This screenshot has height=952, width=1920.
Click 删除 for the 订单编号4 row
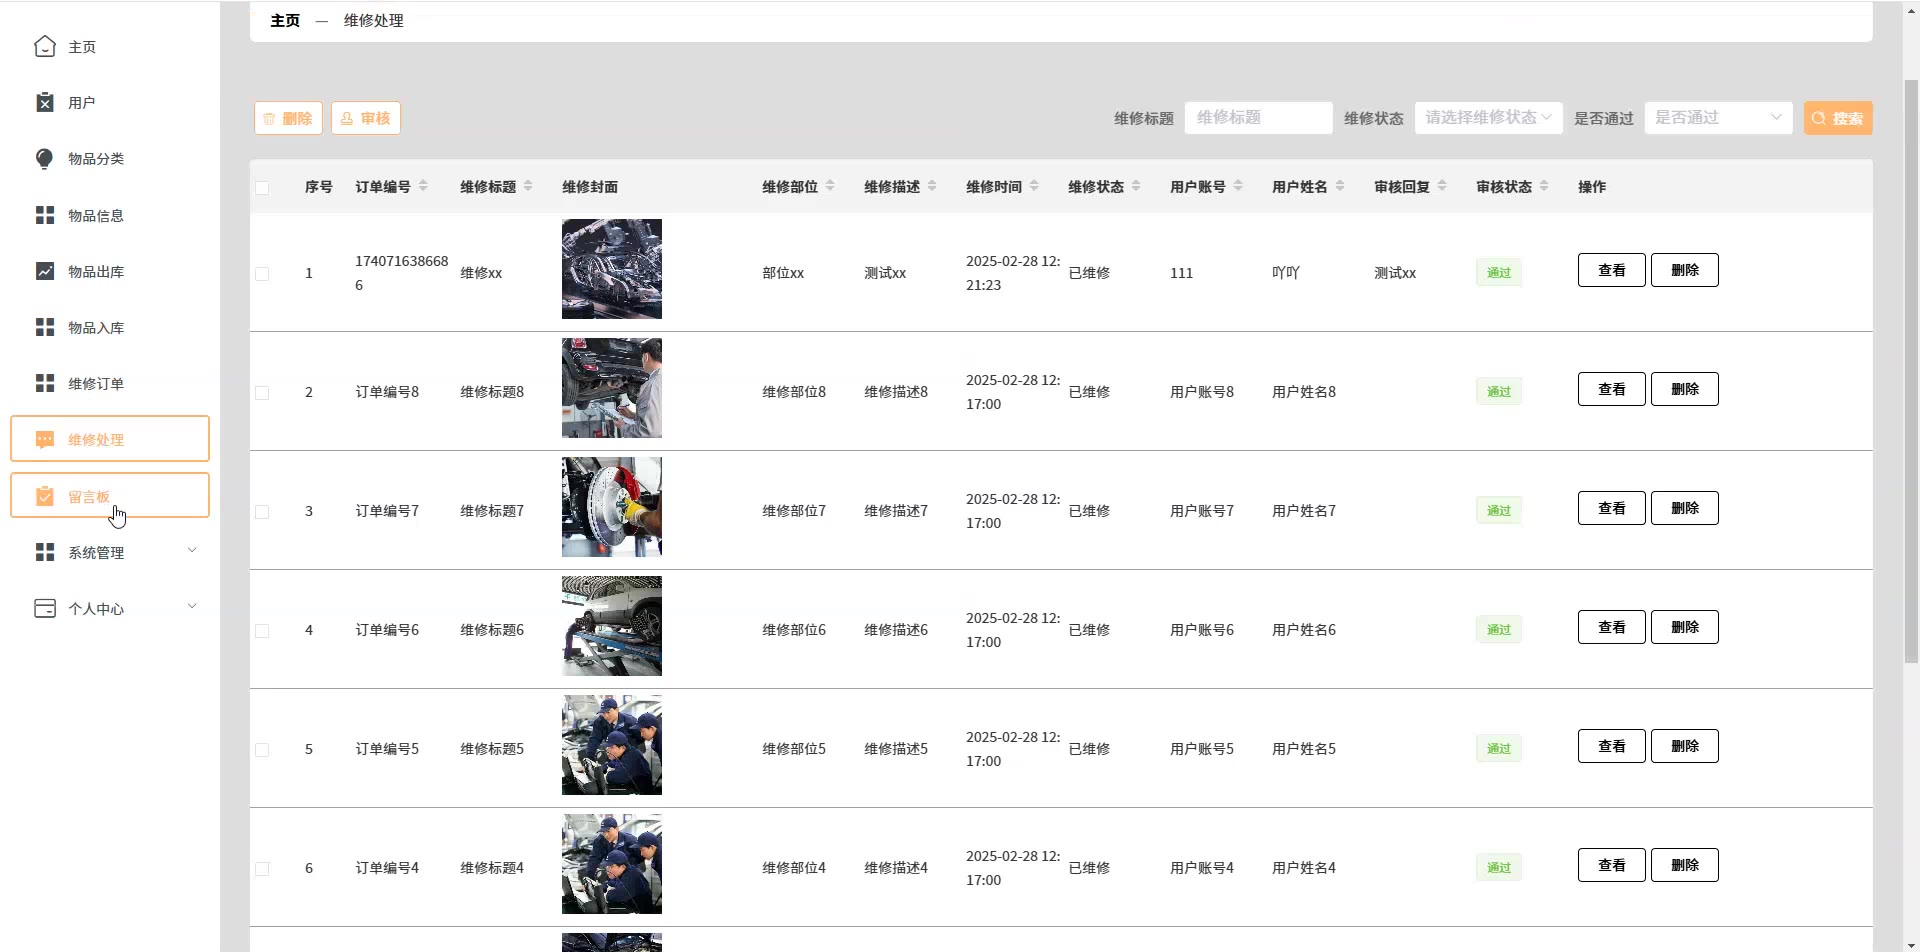click(x=1685, y=865)
